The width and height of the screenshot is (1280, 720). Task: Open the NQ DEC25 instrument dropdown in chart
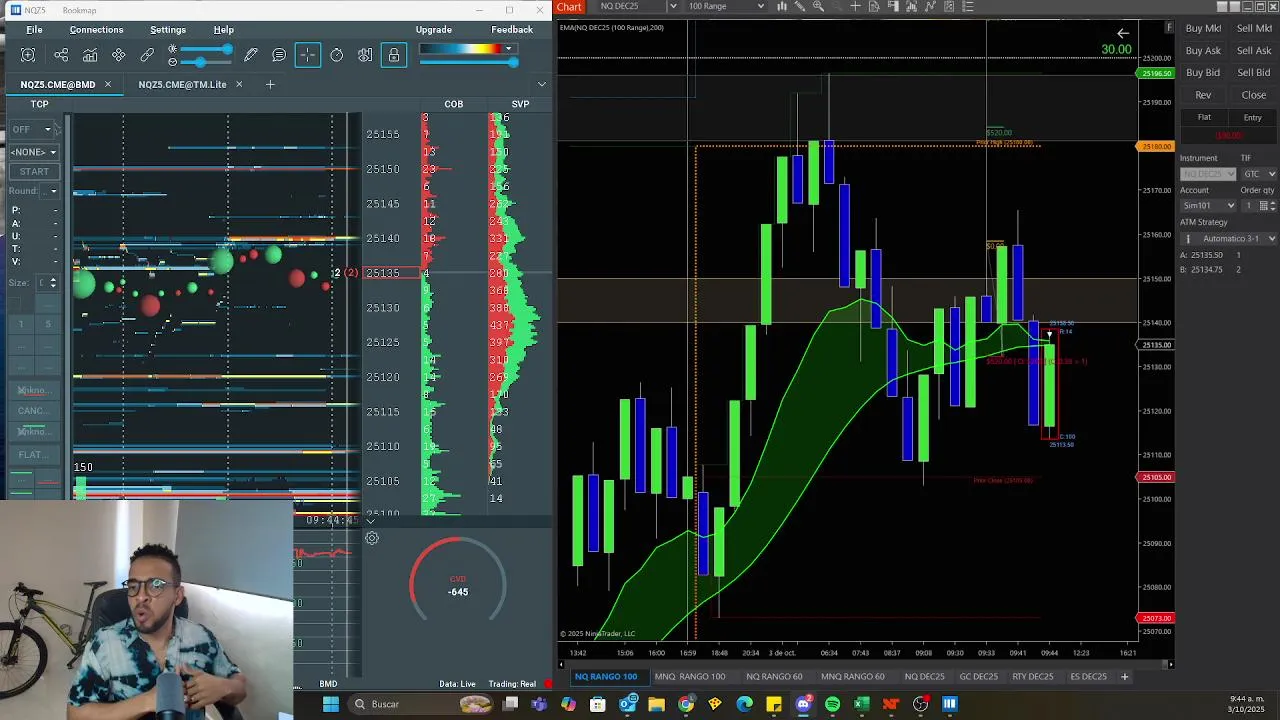pyautogui.click(x=672, y=6)
